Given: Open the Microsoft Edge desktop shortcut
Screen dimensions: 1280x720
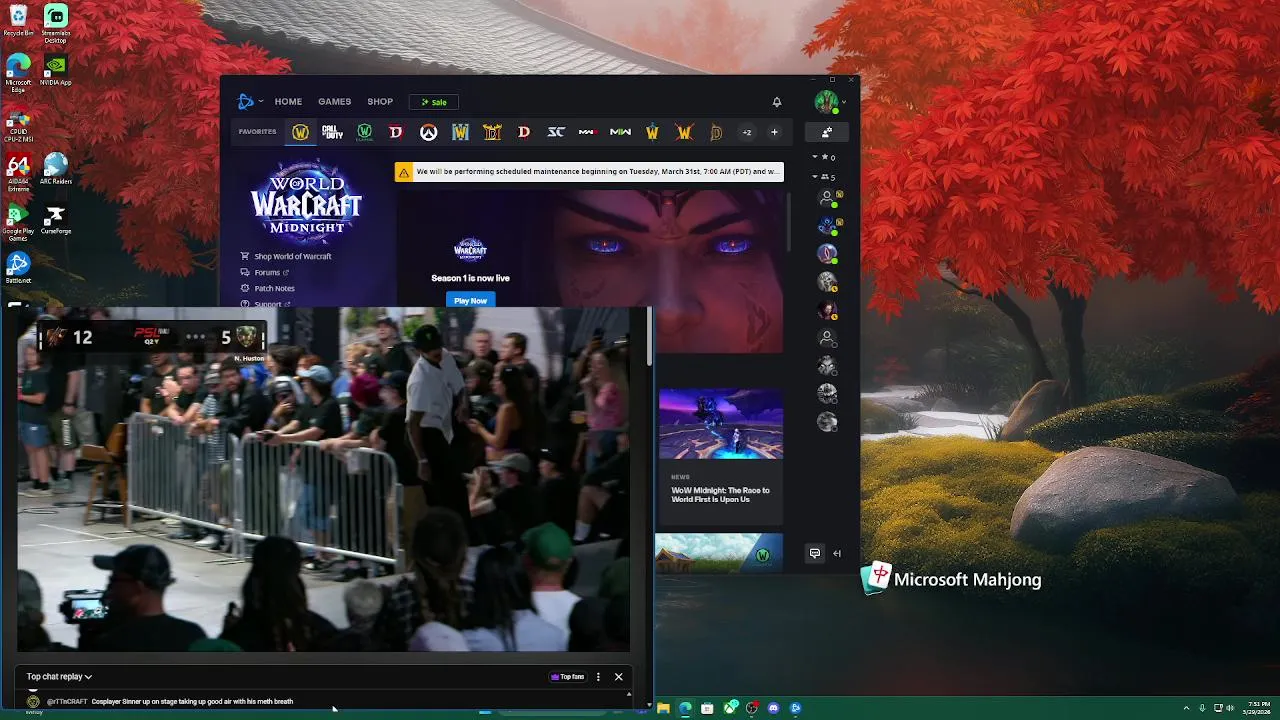Looking at the screenshot, I should [18, 73].
